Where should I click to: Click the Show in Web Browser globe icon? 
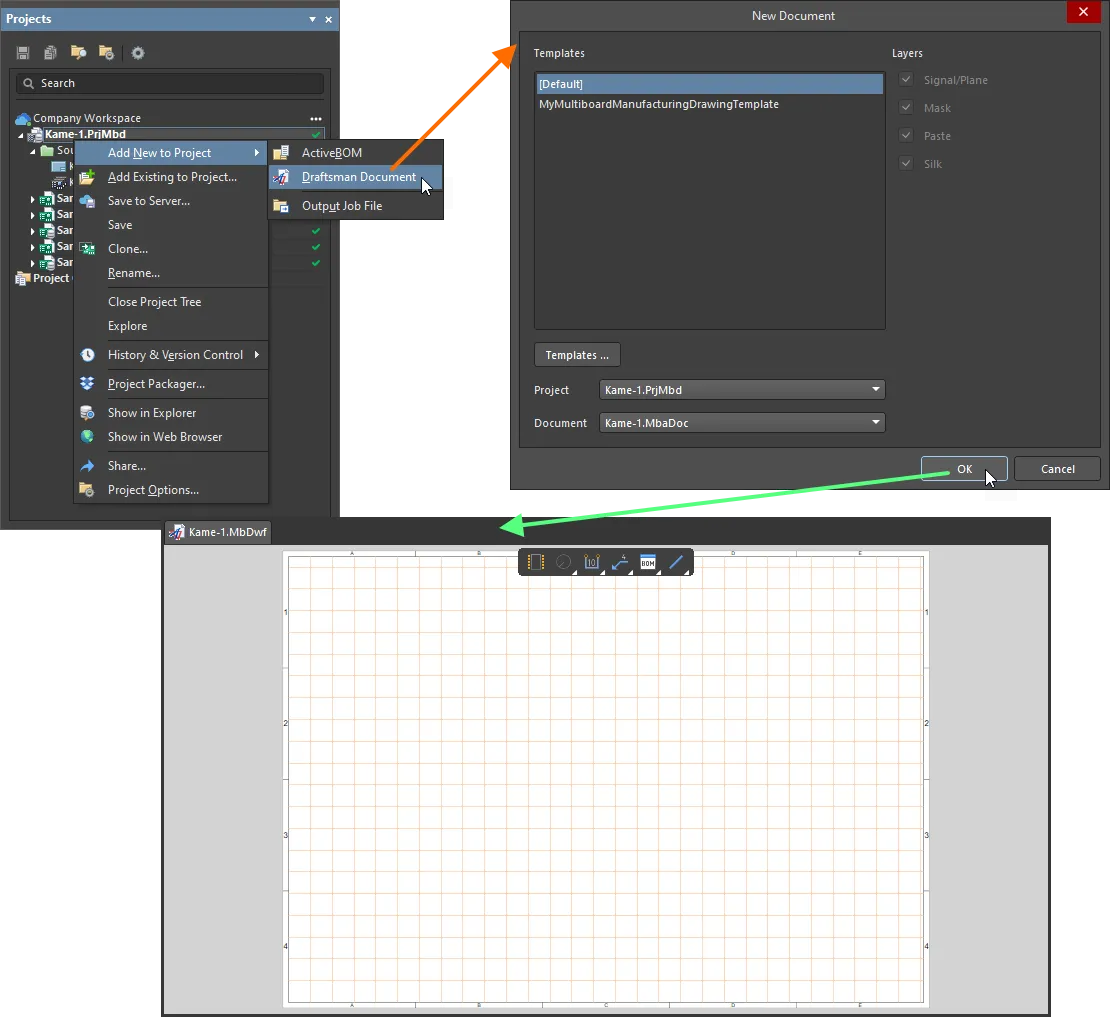(x=87, y=437)
